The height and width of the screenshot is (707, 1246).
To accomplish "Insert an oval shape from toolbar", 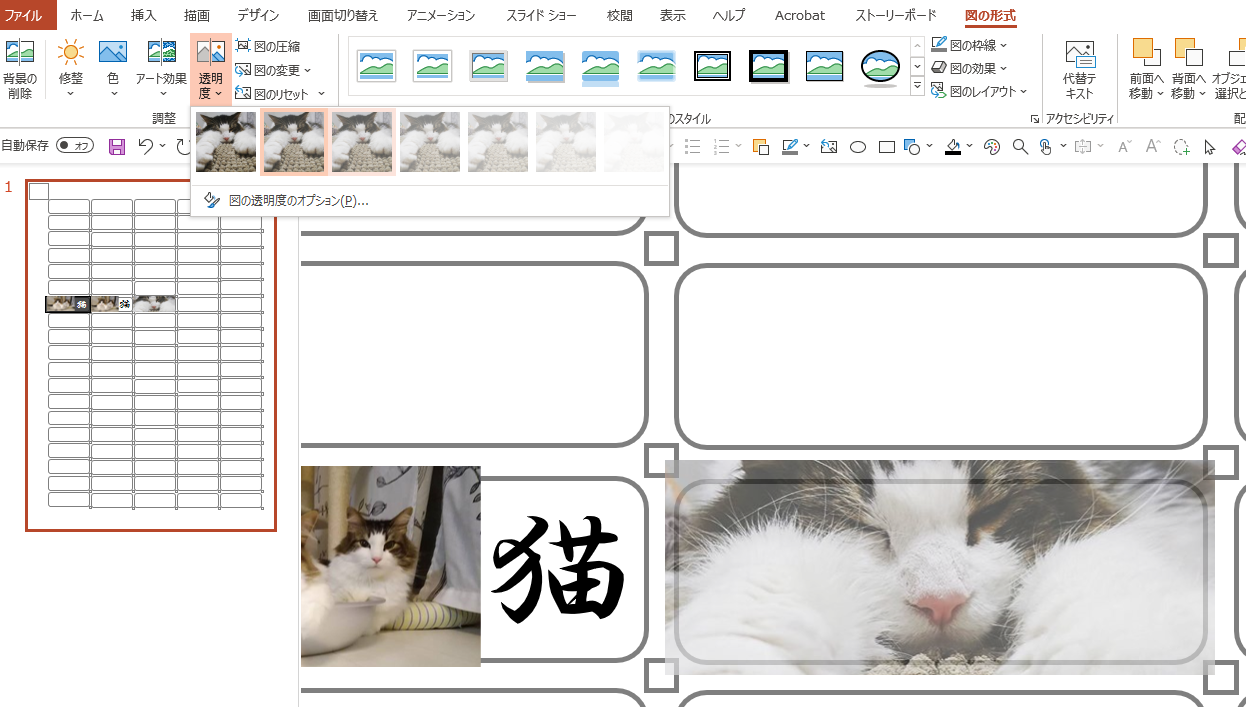I will click(x=857, y=147).
